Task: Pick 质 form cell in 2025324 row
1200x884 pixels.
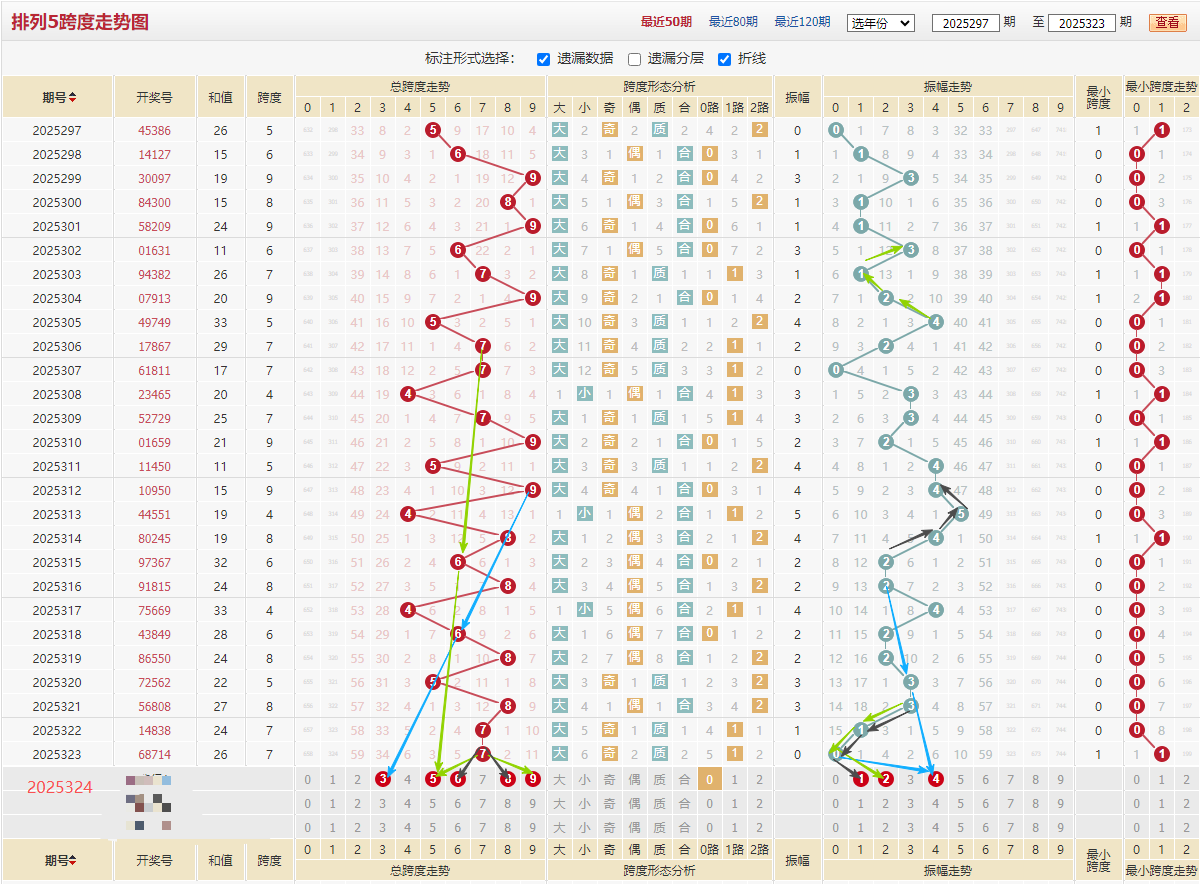Action: click(659, 779)
